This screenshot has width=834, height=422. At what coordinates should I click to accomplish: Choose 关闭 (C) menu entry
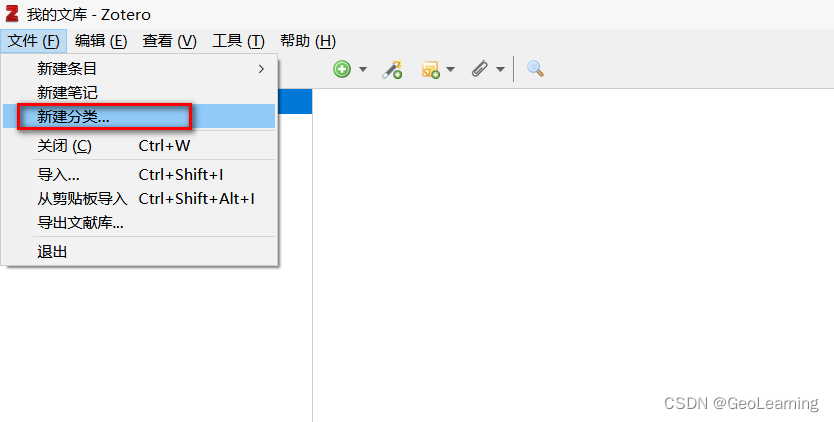coord(139,145)
